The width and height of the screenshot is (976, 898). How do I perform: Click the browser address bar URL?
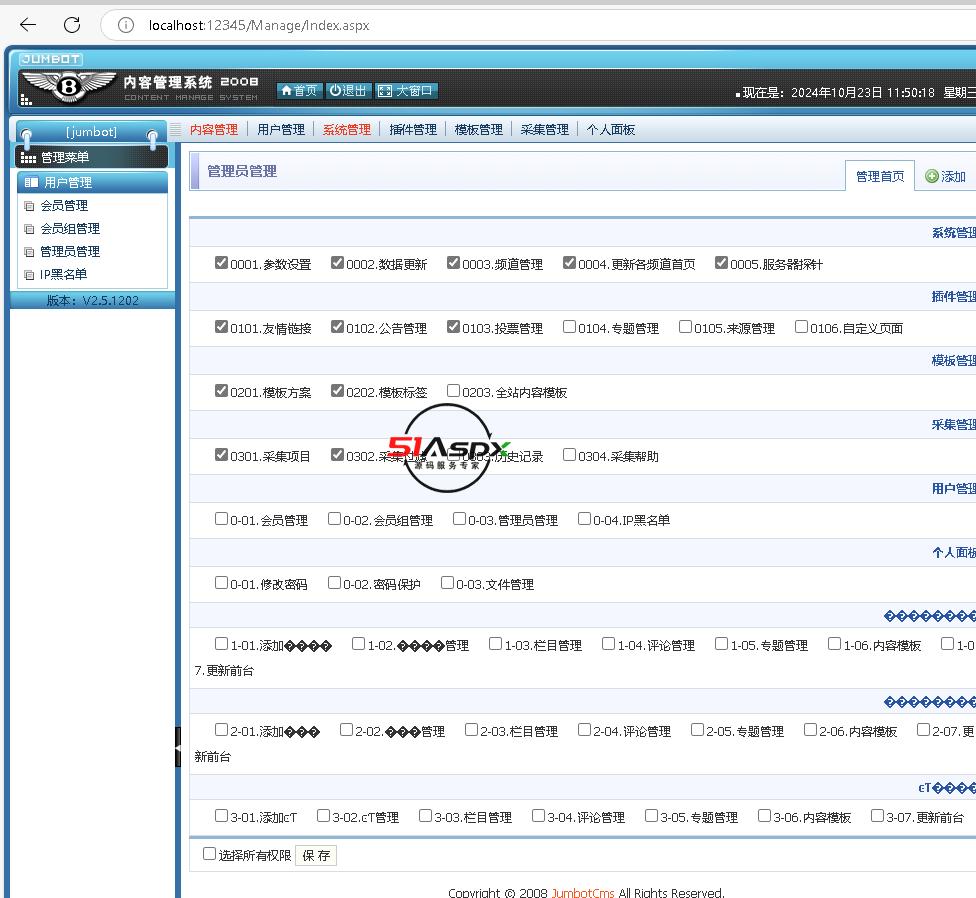259,25
